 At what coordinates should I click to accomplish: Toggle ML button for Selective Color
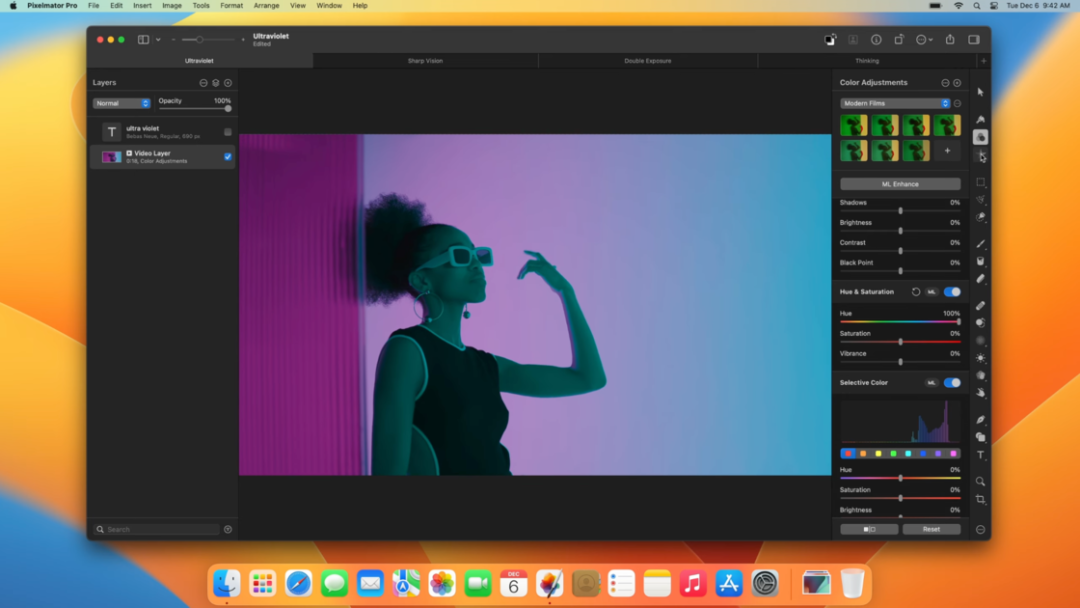[932, 383]
